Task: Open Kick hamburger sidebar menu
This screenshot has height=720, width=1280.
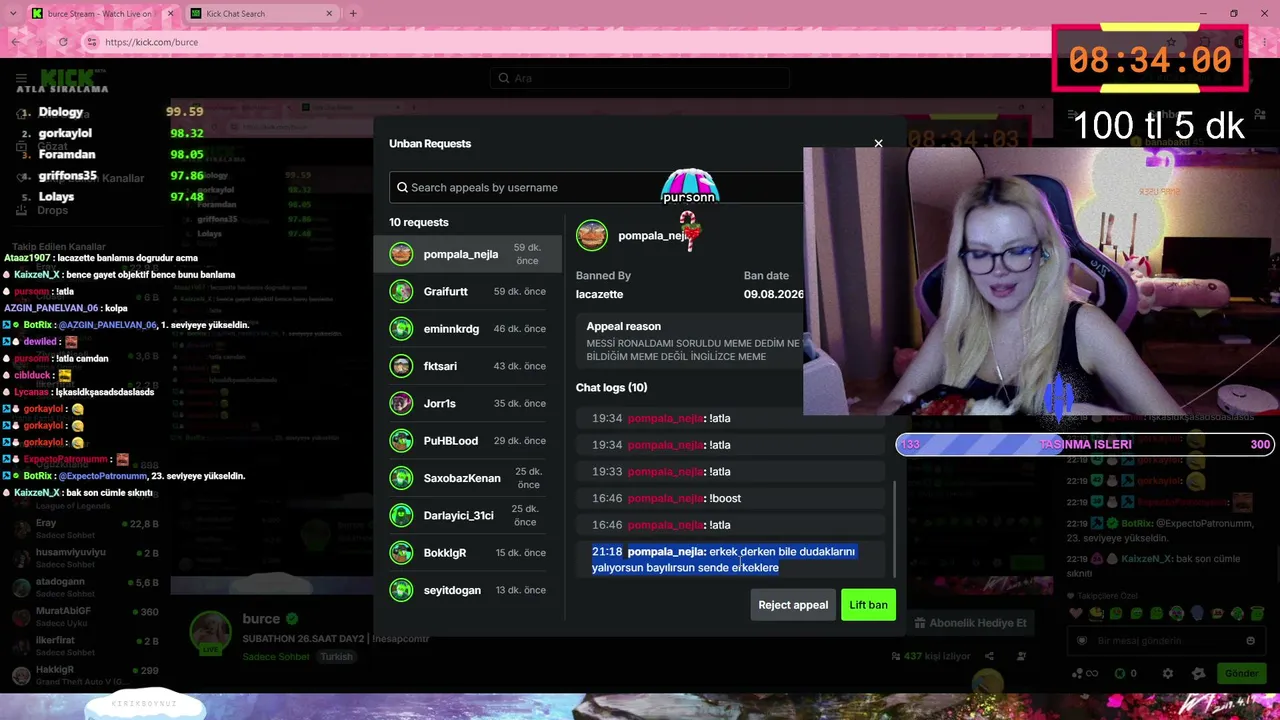Action: tap(21, 78)
